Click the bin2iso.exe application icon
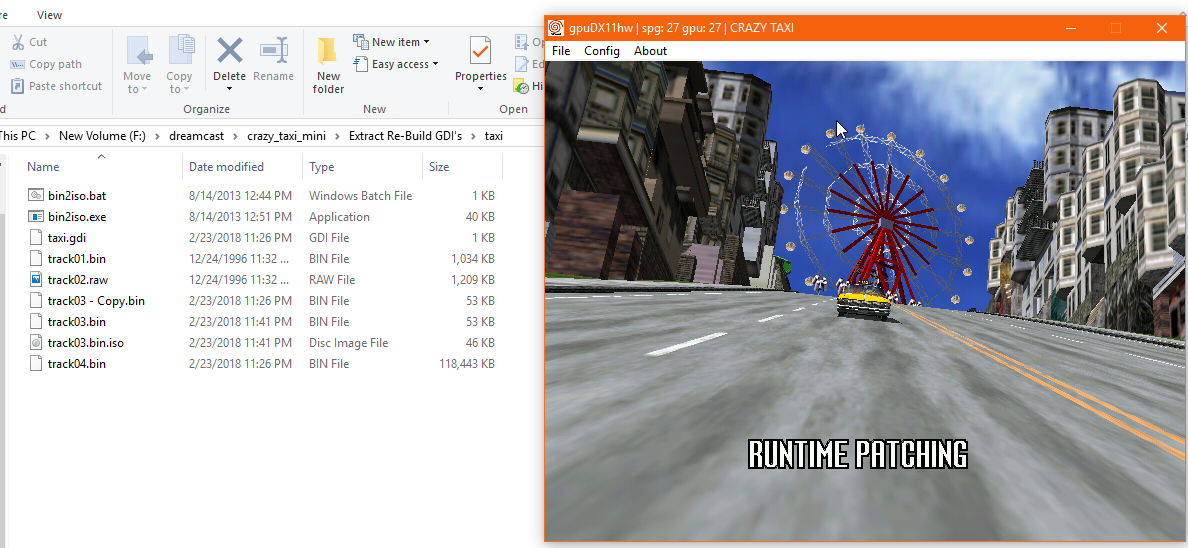Image resolution: width=1188 pixels, height=548 pixels. [x=36, y=217]
